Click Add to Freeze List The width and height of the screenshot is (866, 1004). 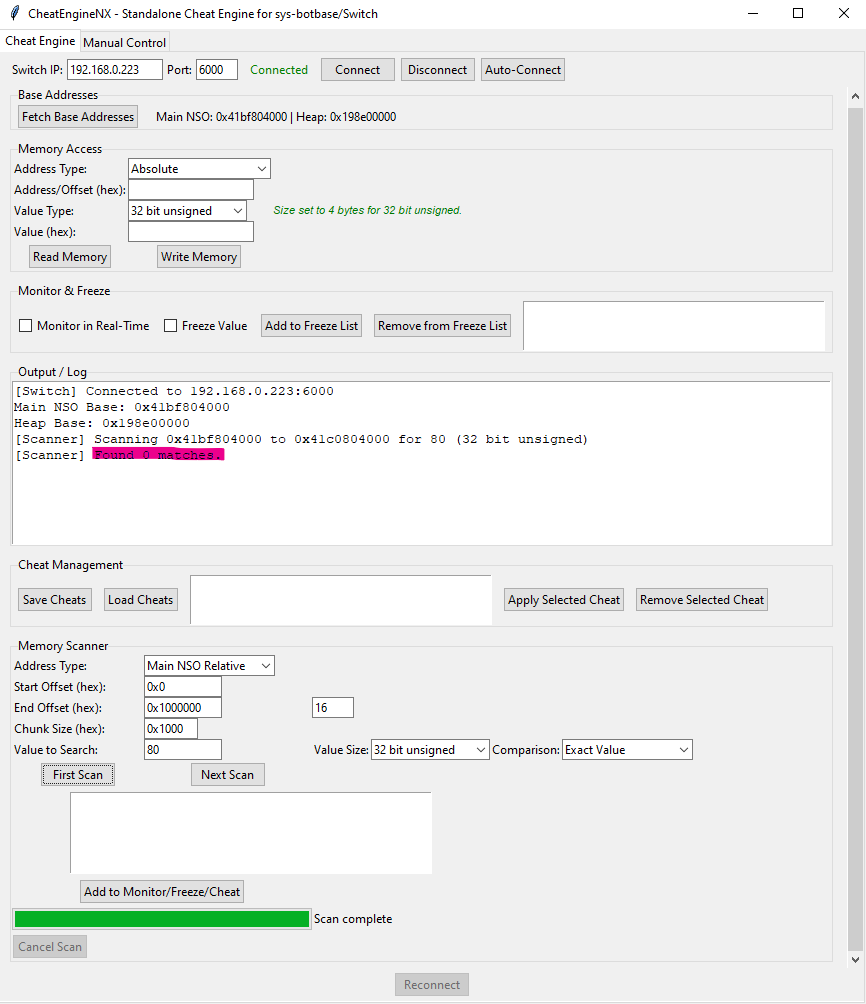click(311, 326)
